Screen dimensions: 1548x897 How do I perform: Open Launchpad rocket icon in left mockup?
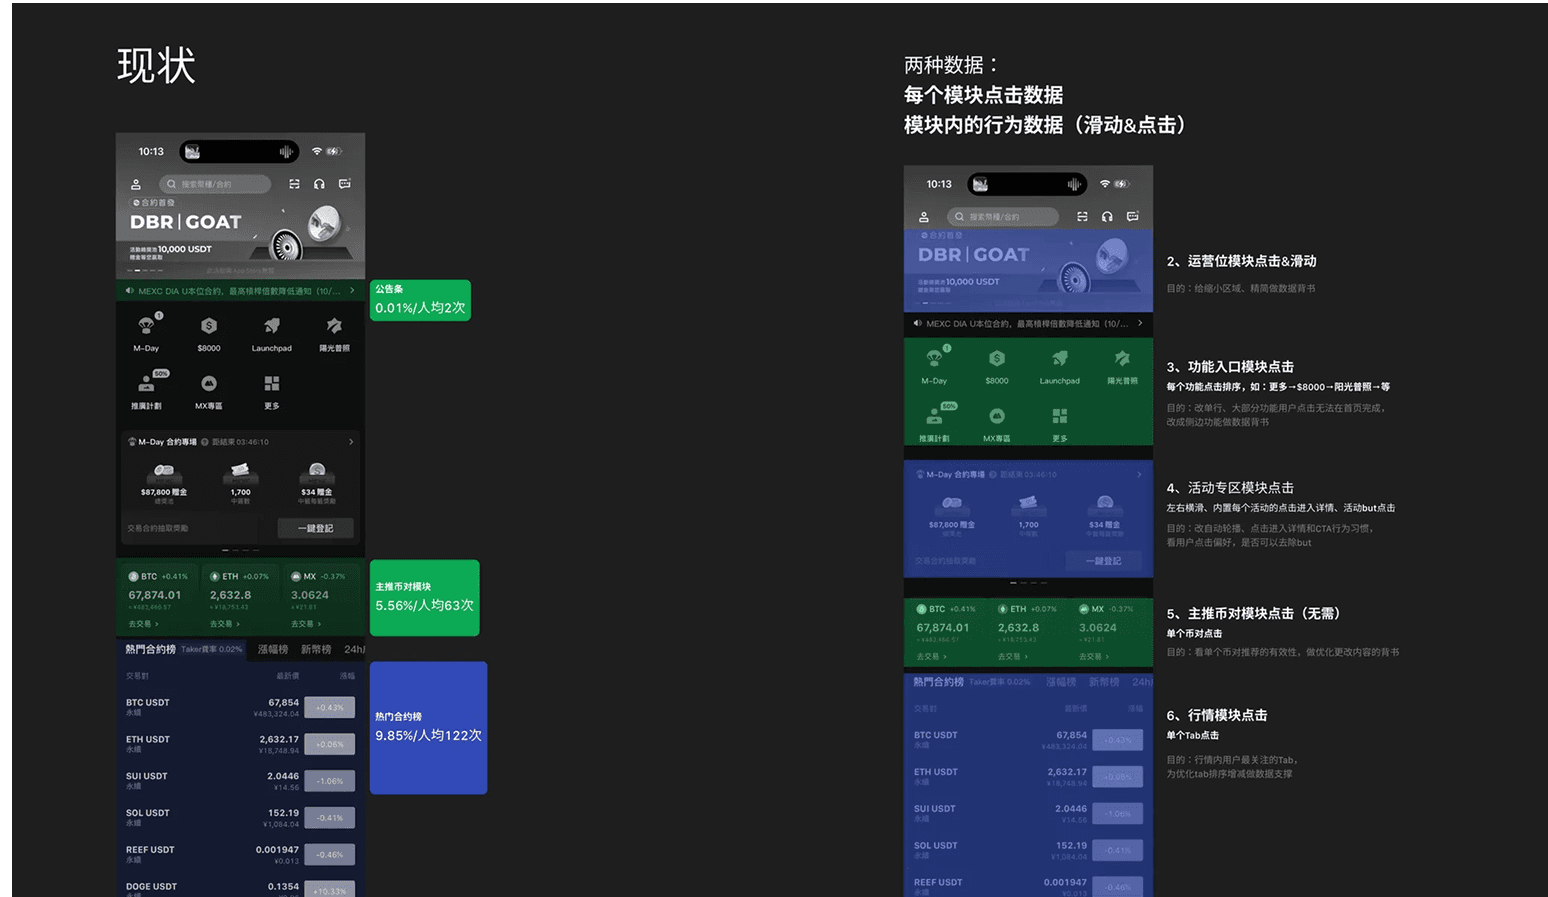pyautogui.click(x=271, y=327)
